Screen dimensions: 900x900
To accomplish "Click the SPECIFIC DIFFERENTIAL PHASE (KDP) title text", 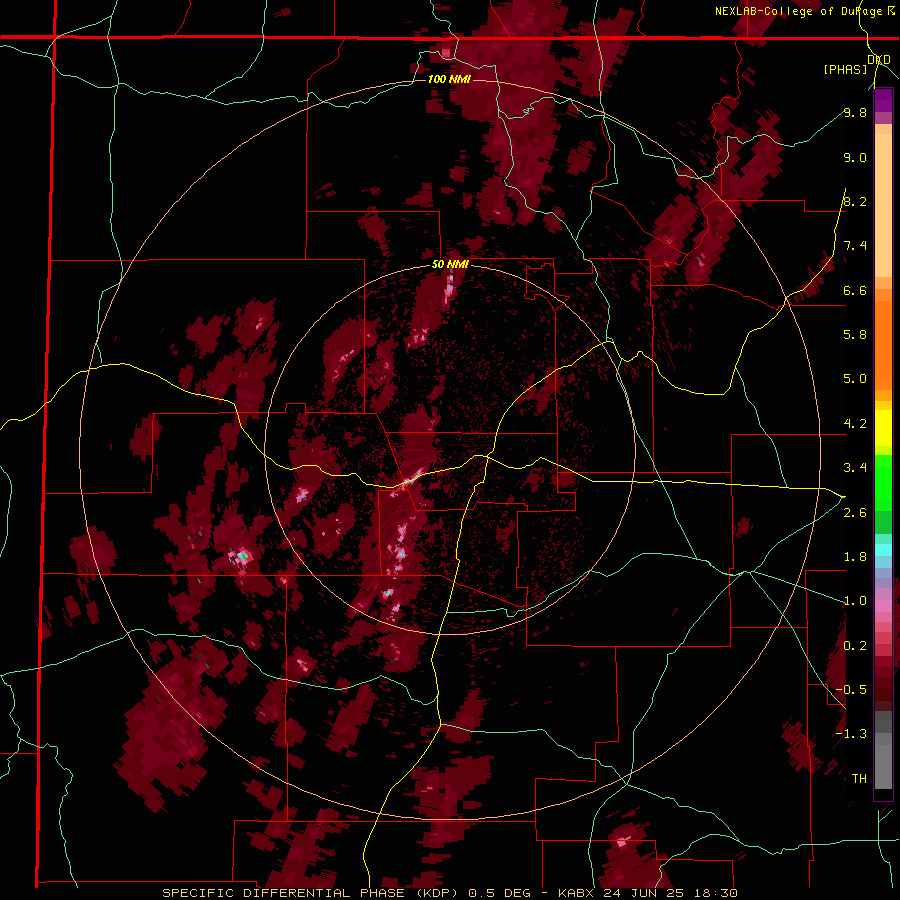I will coord(312,893).
